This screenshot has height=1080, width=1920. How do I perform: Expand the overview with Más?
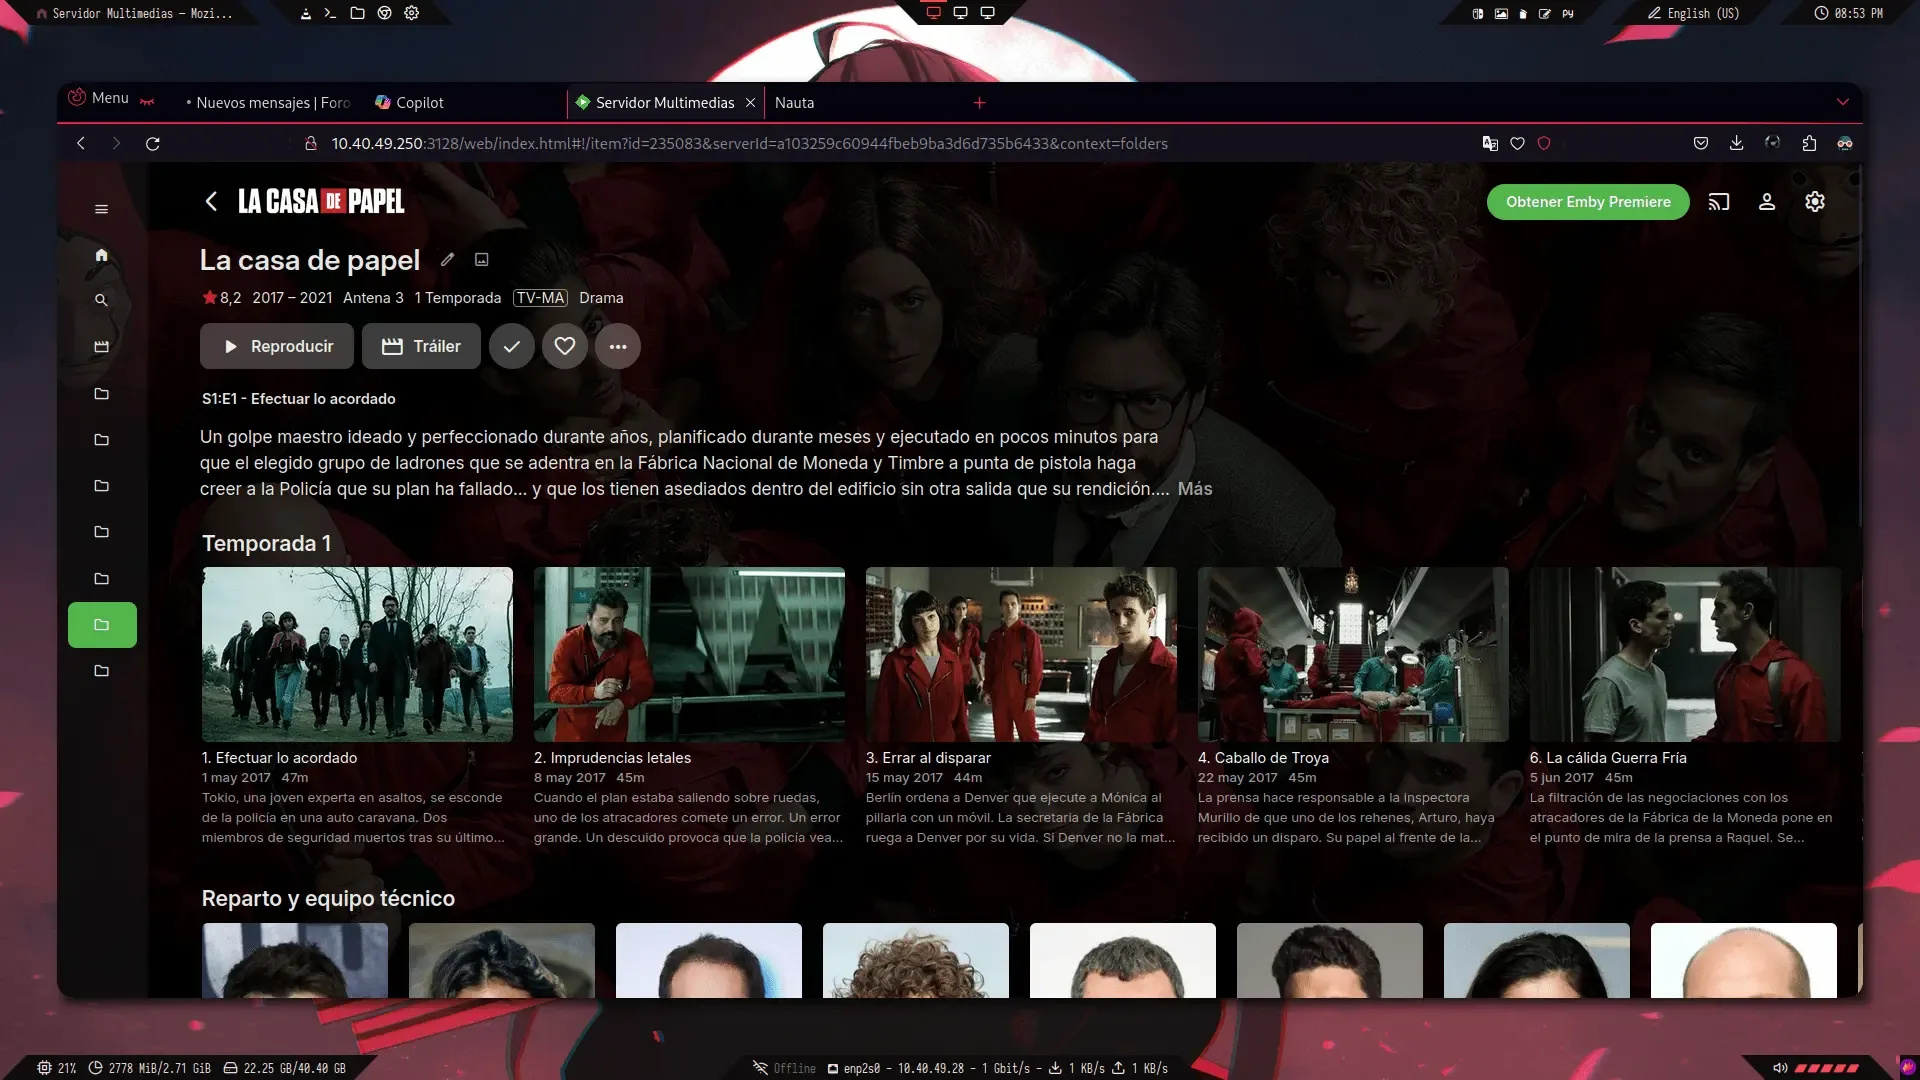(x=1195, y=489)
